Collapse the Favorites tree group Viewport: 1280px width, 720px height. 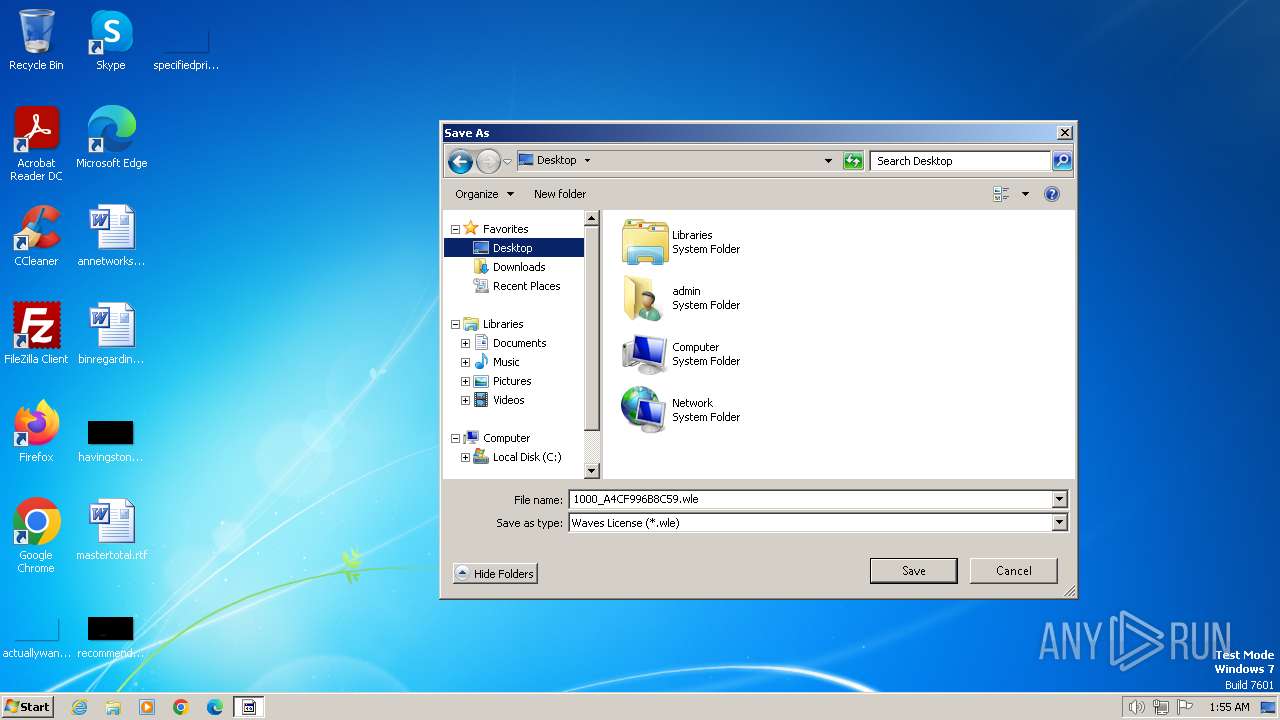point(455,229)
